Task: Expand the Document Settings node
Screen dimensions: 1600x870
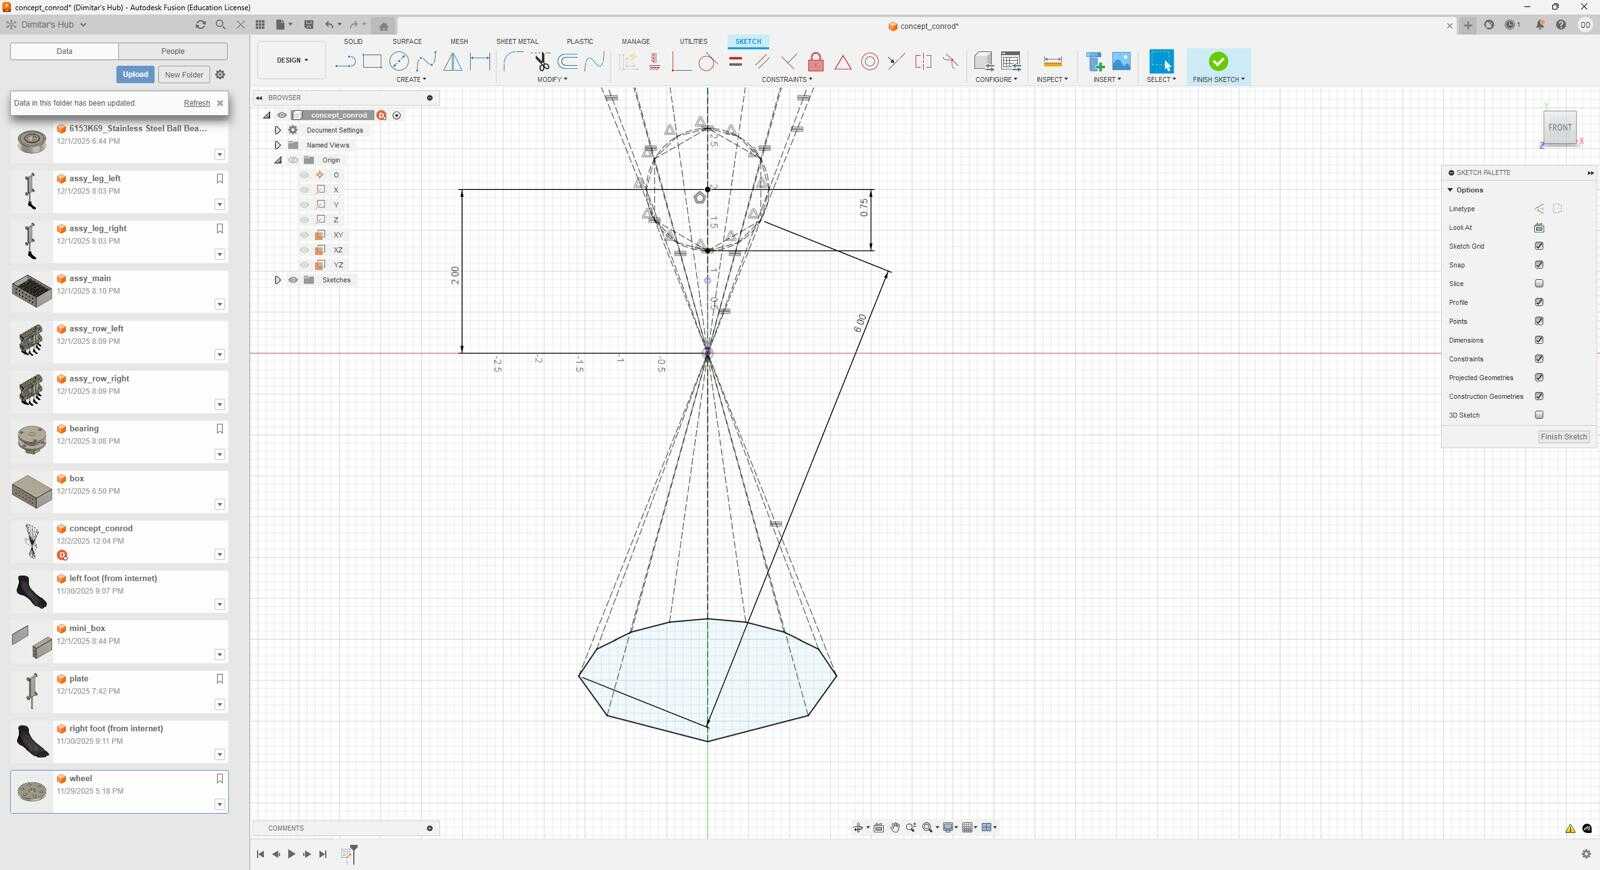Action: coord(278,130)
